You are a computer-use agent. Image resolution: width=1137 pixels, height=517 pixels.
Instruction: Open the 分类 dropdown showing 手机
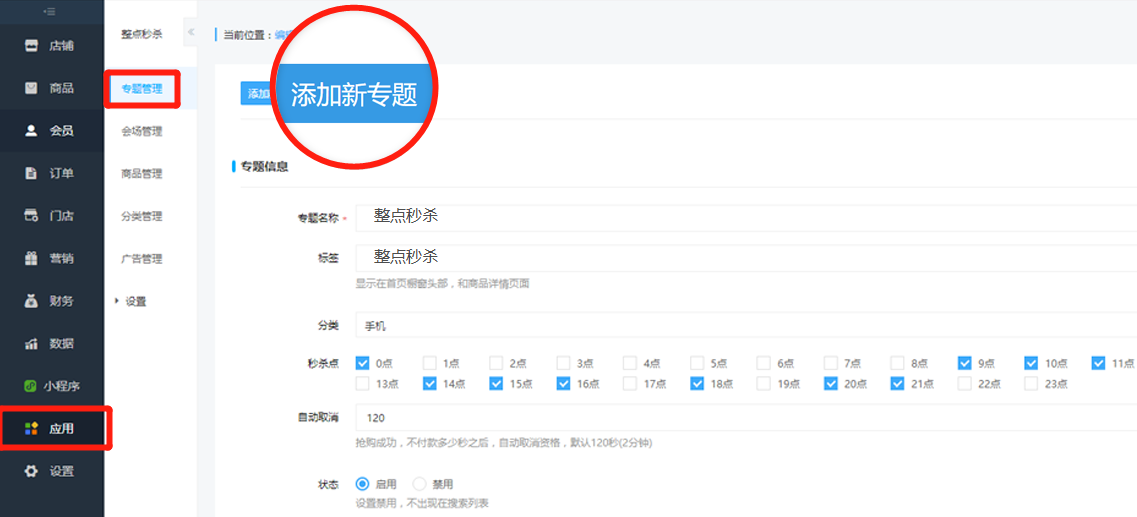746,326
